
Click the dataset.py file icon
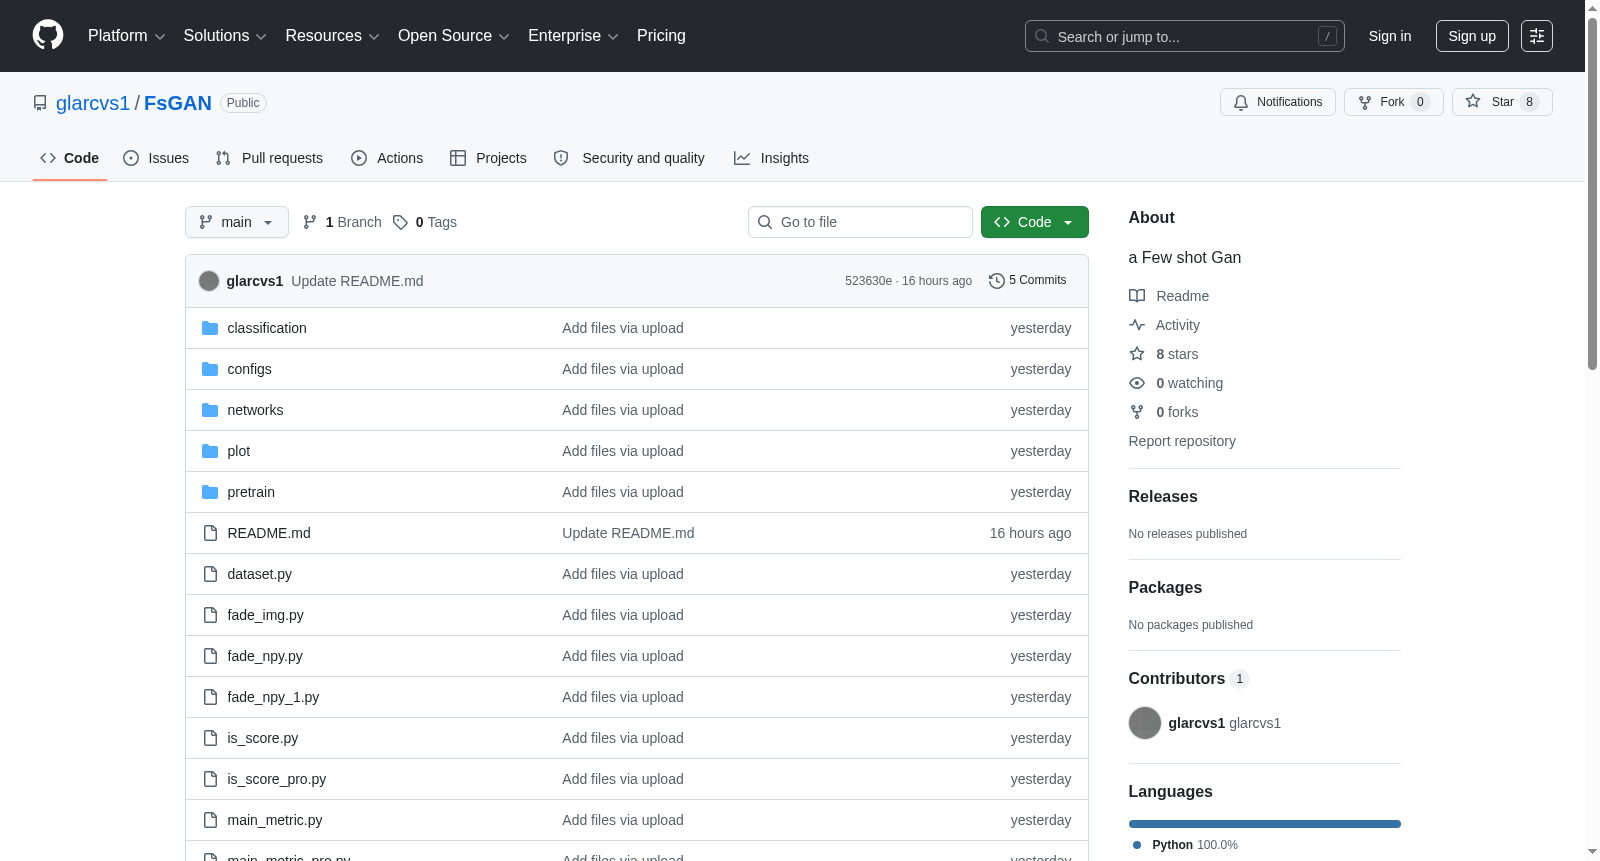click(x=210, y=574)
